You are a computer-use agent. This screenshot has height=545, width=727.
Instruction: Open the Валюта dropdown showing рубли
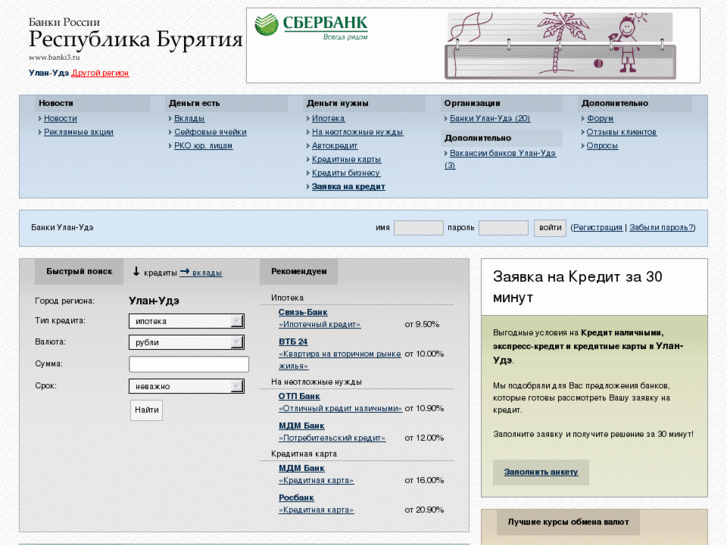[186, 342]
